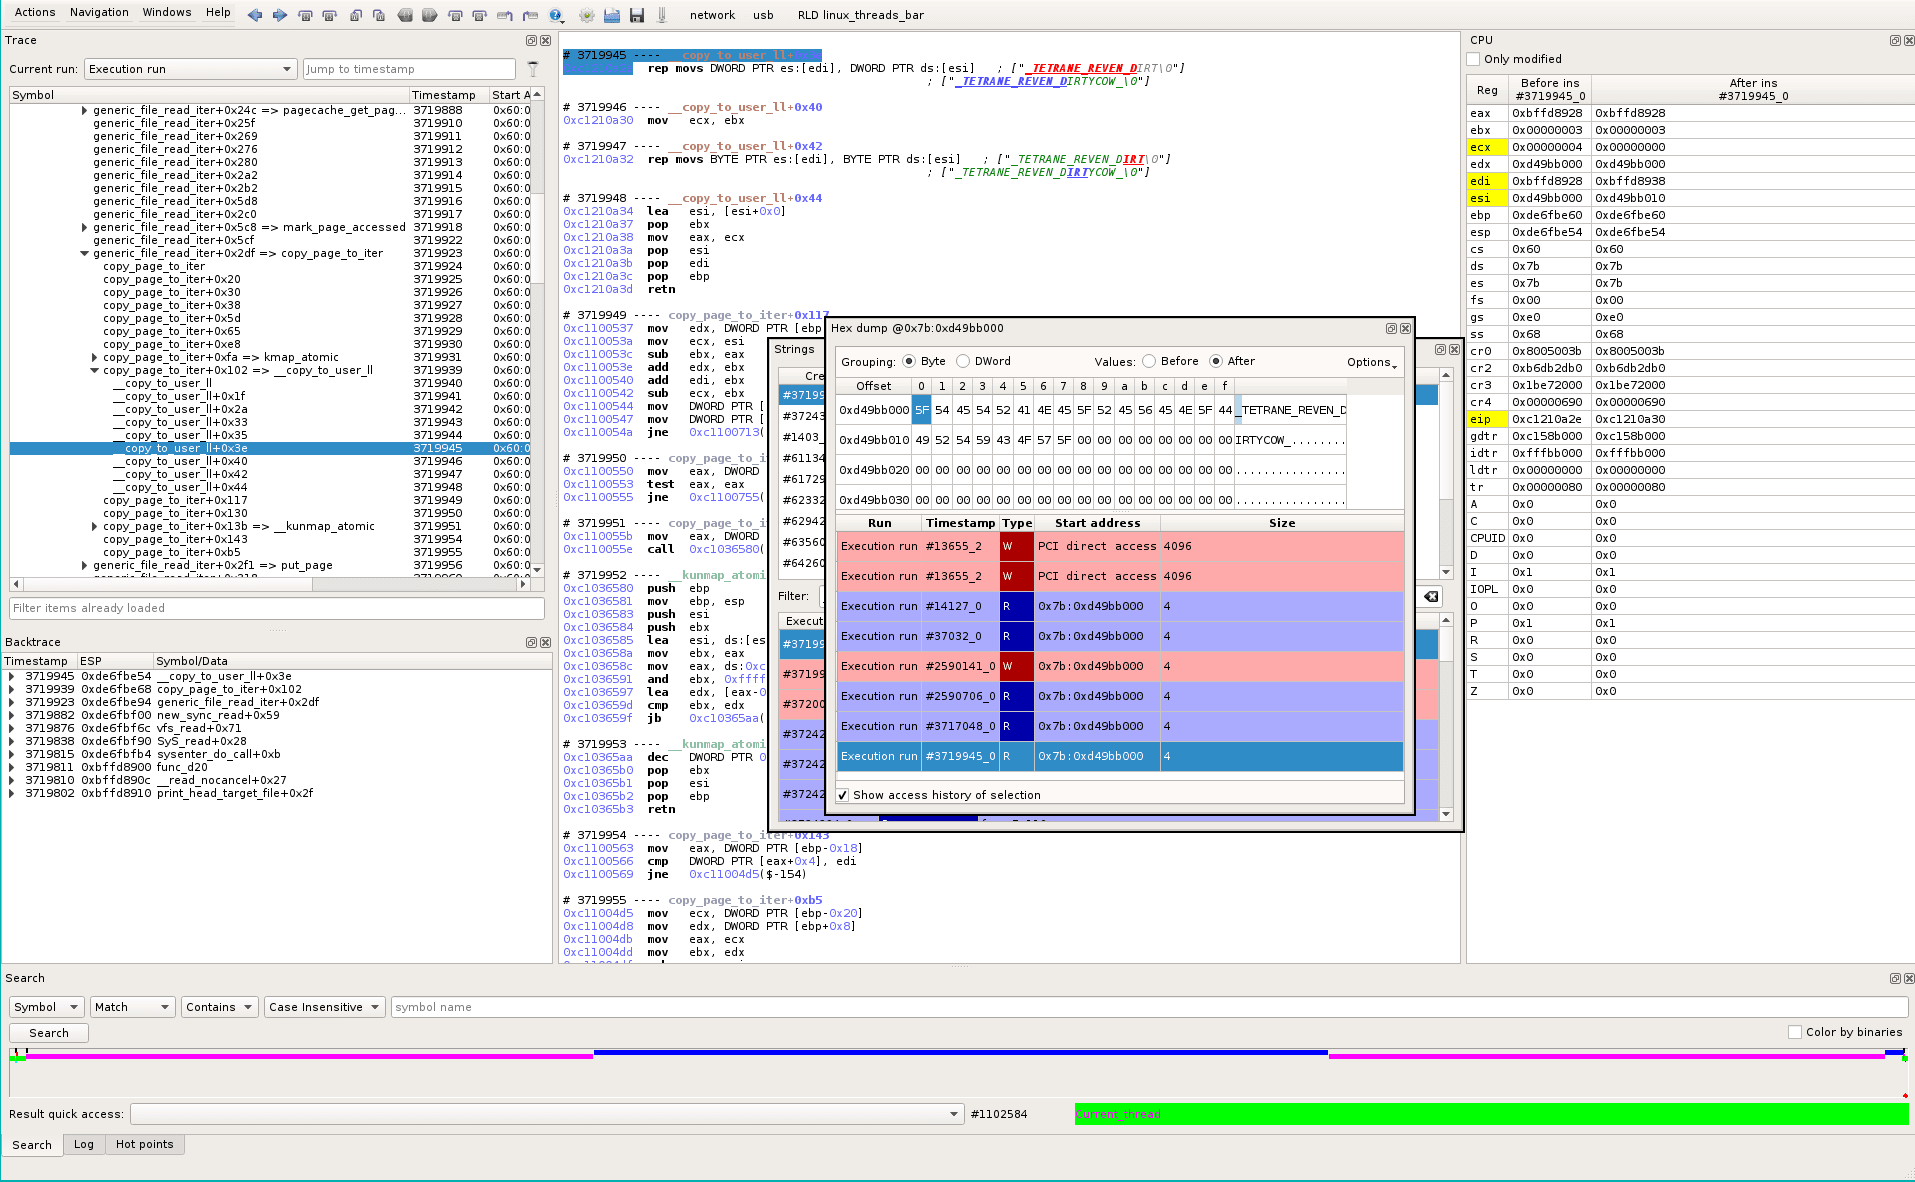Enable the Only modified checkbox in CPU panel

(x=1472, y=59)
